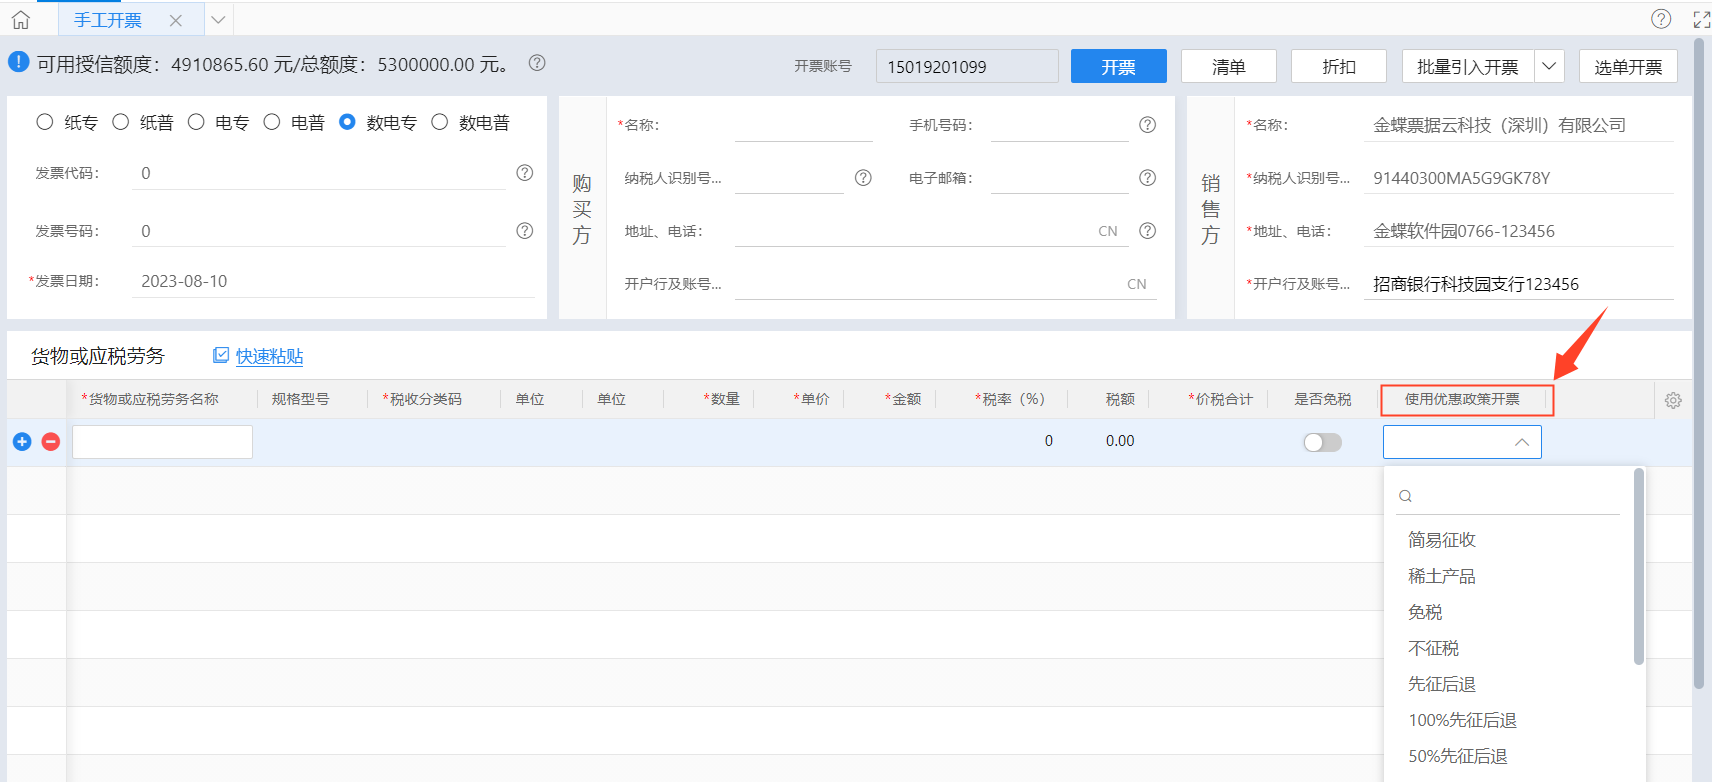Click help icon beside 手机号码 field
1712x782 pixels.
tap(1147, 125)
